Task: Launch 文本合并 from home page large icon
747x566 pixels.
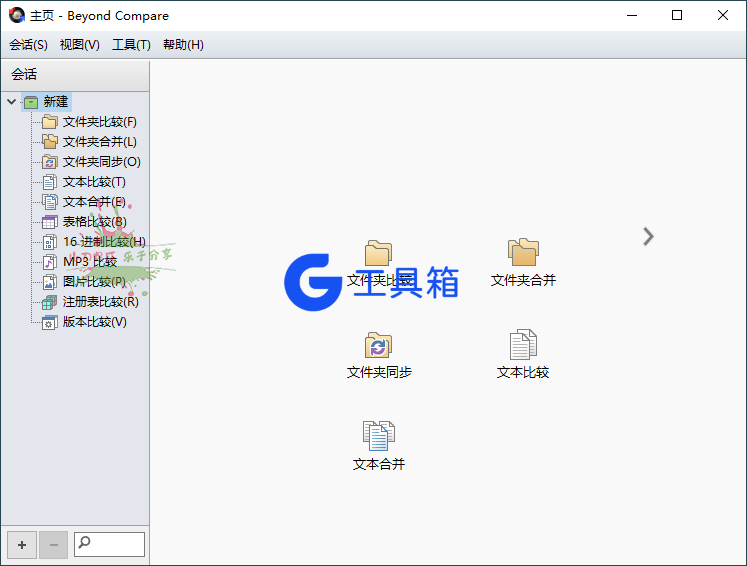Action: (x=379, y=436)
